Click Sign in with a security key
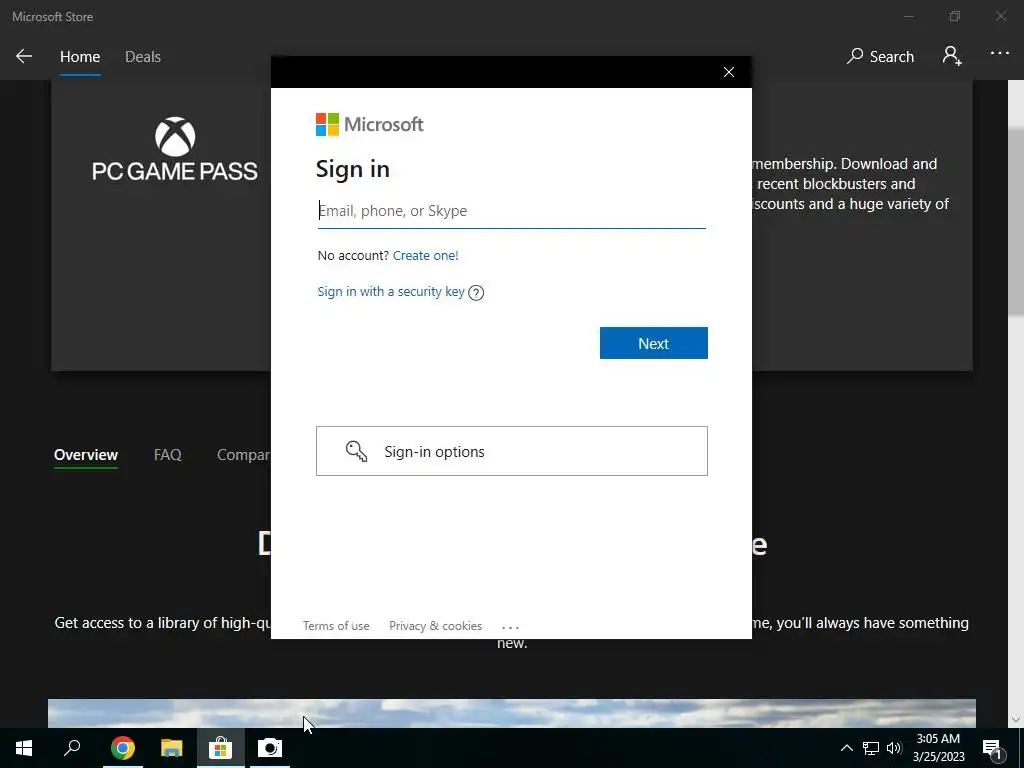 [x=391, y=291]
